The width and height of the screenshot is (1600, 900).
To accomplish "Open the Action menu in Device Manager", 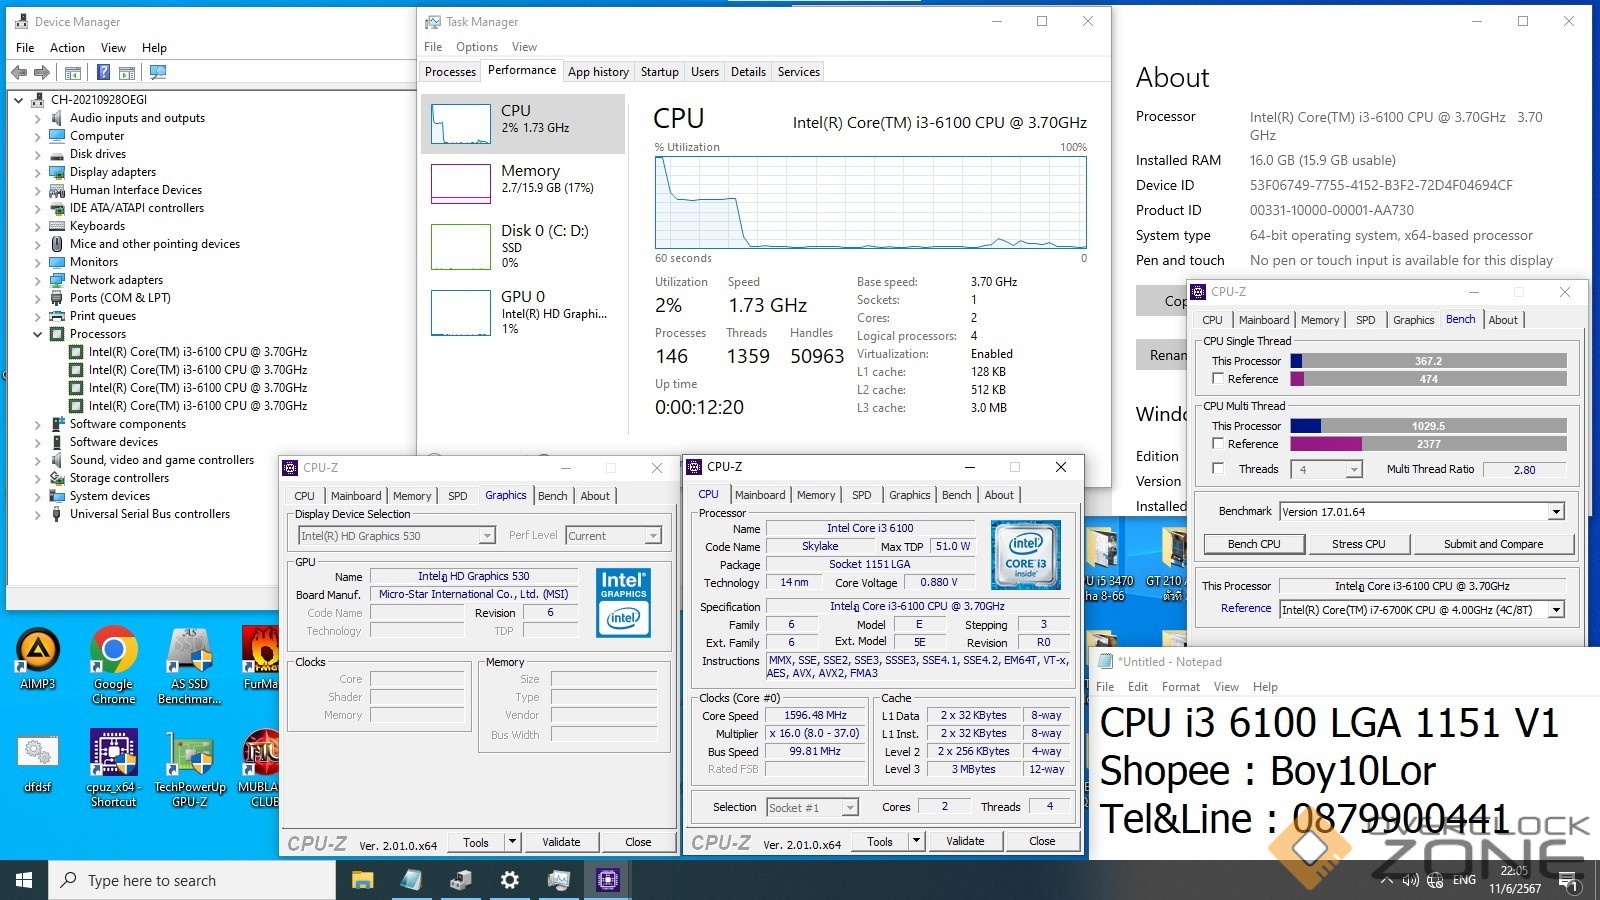I will (x=67, y=48).
